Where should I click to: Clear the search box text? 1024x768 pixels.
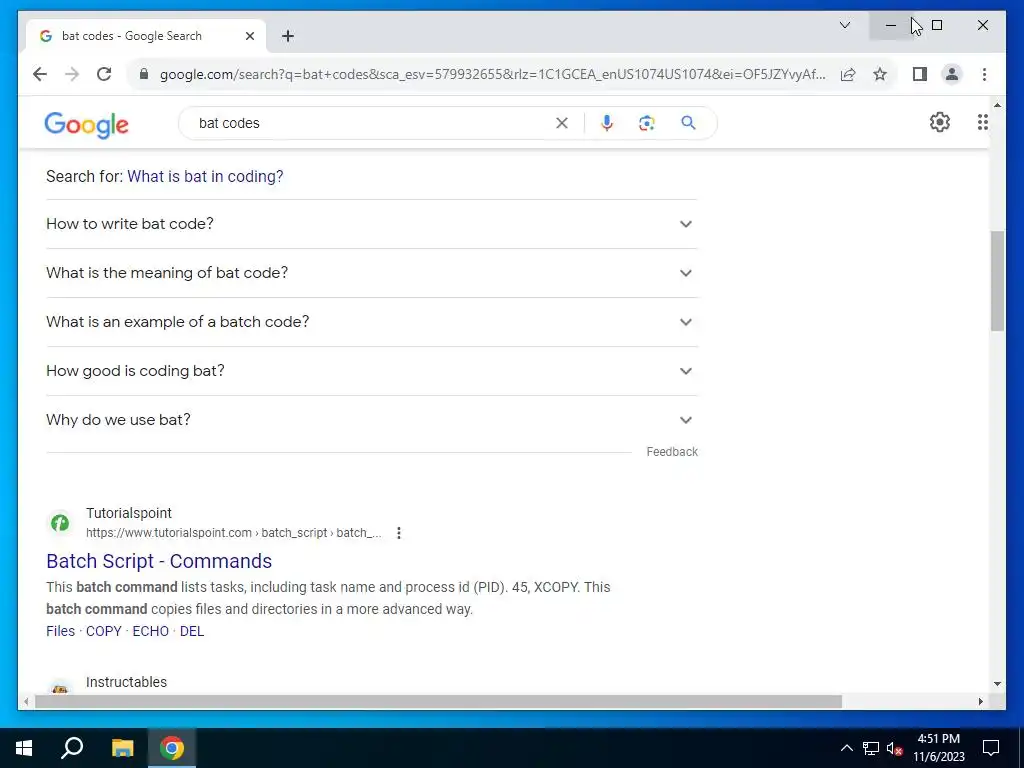(x=562, y=123)
